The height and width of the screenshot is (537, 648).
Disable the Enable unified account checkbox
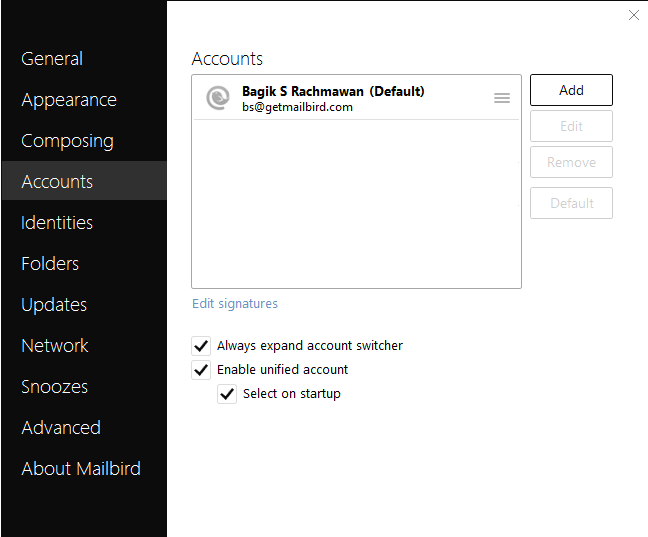pos(201,370)
